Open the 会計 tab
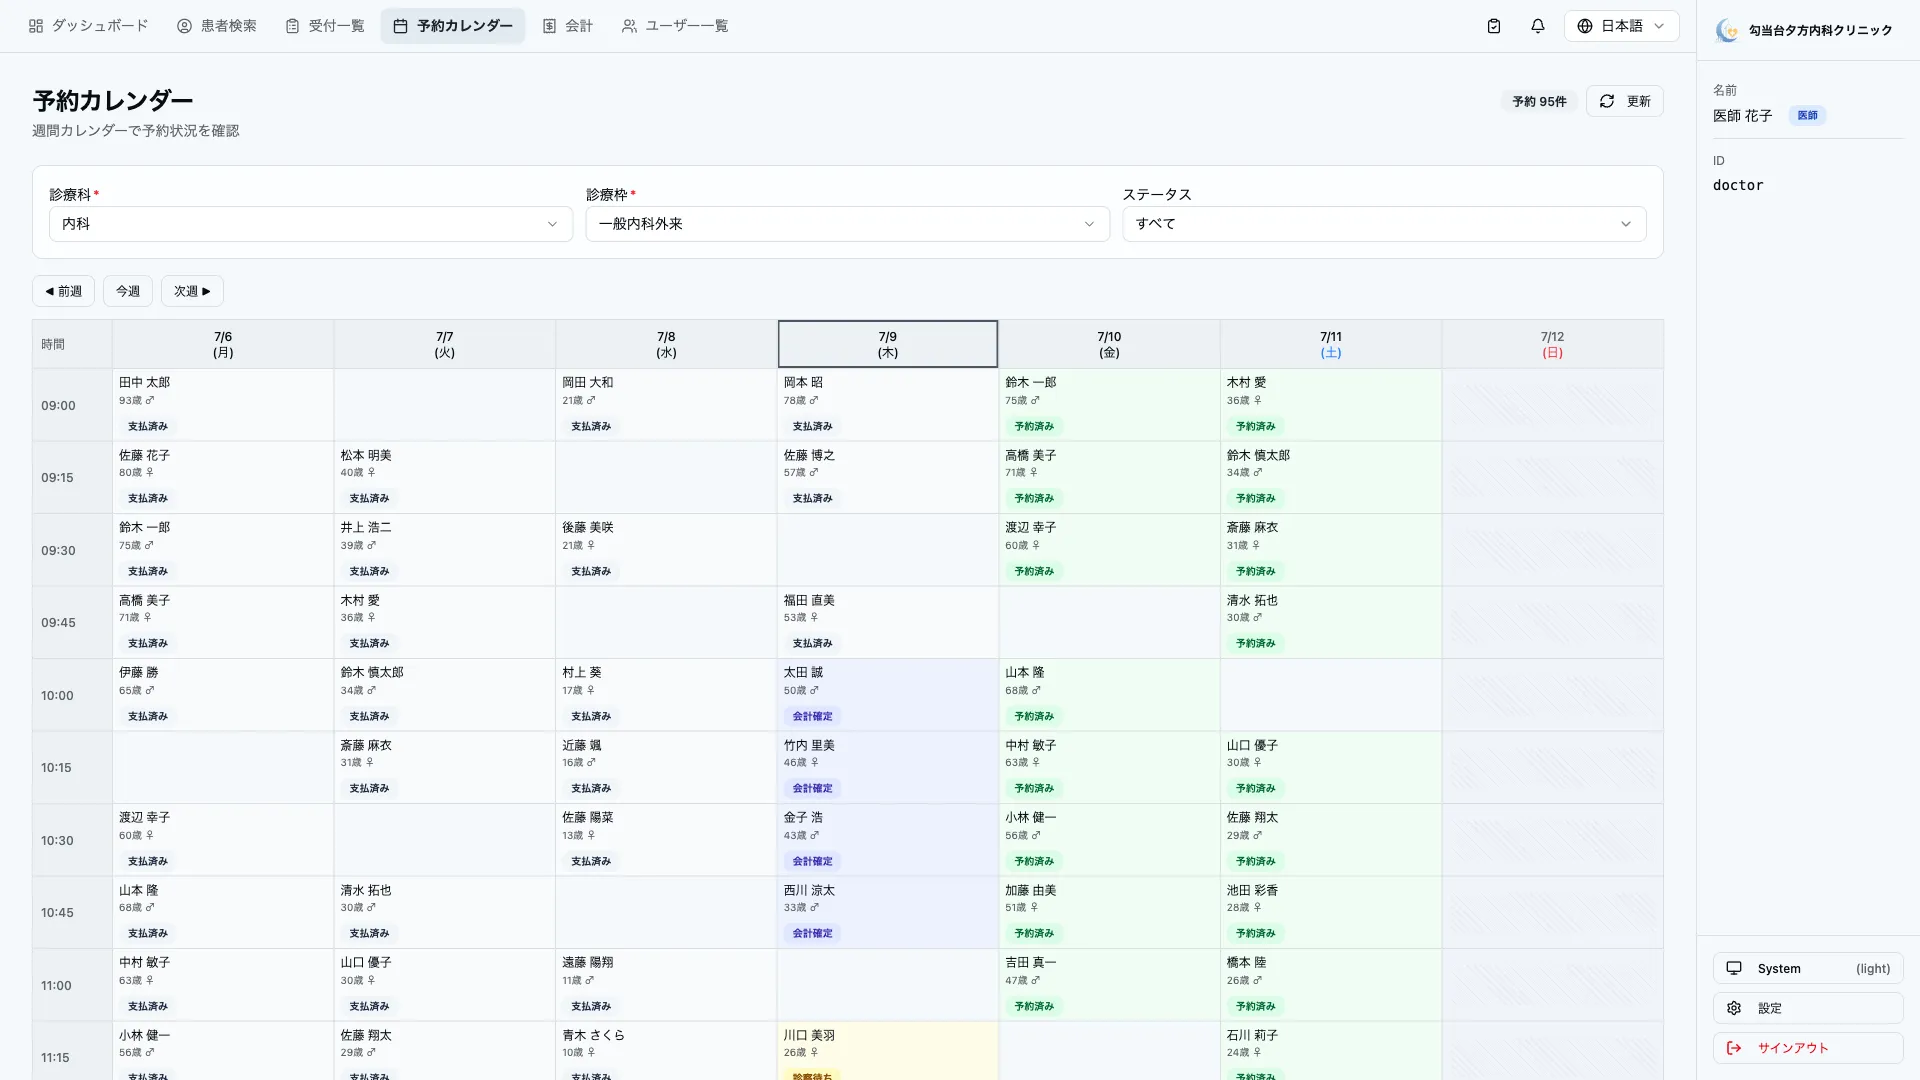The width and height of the screenshot is (1920, 1080). click(x=567, y=26)
